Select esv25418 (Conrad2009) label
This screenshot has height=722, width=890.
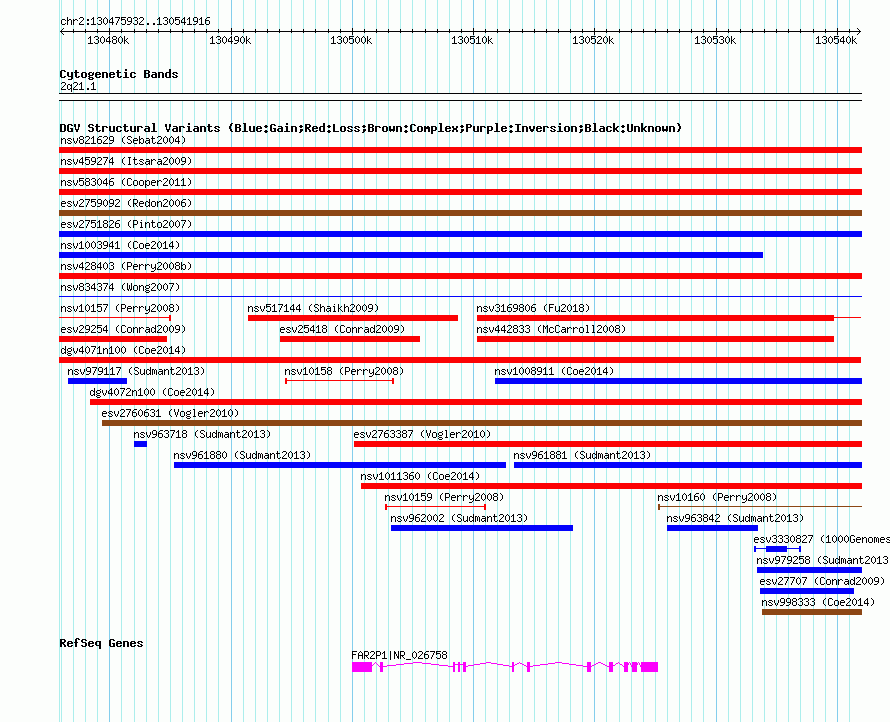(x=342, y=329)
